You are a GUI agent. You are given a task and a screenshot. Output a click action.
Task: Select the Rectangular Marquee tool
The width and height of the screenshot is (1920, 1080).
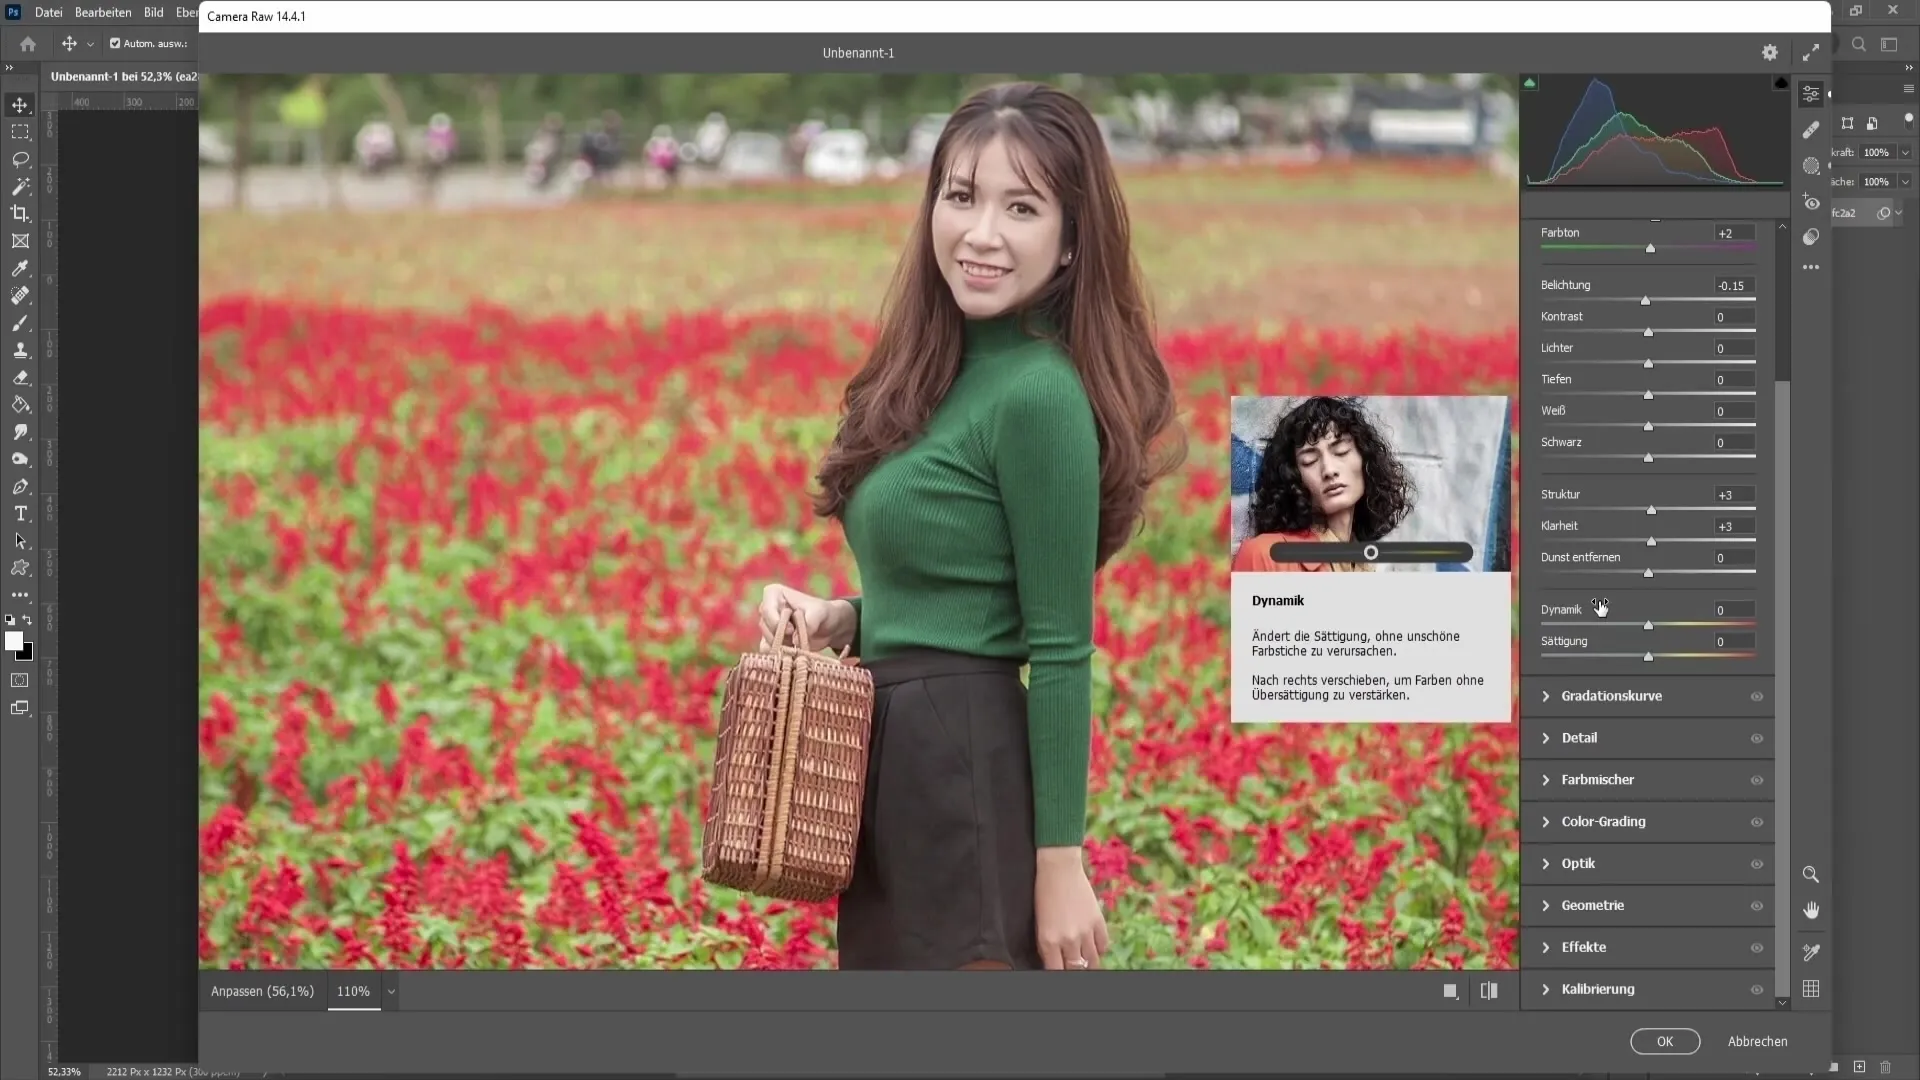tap(20, 132)
